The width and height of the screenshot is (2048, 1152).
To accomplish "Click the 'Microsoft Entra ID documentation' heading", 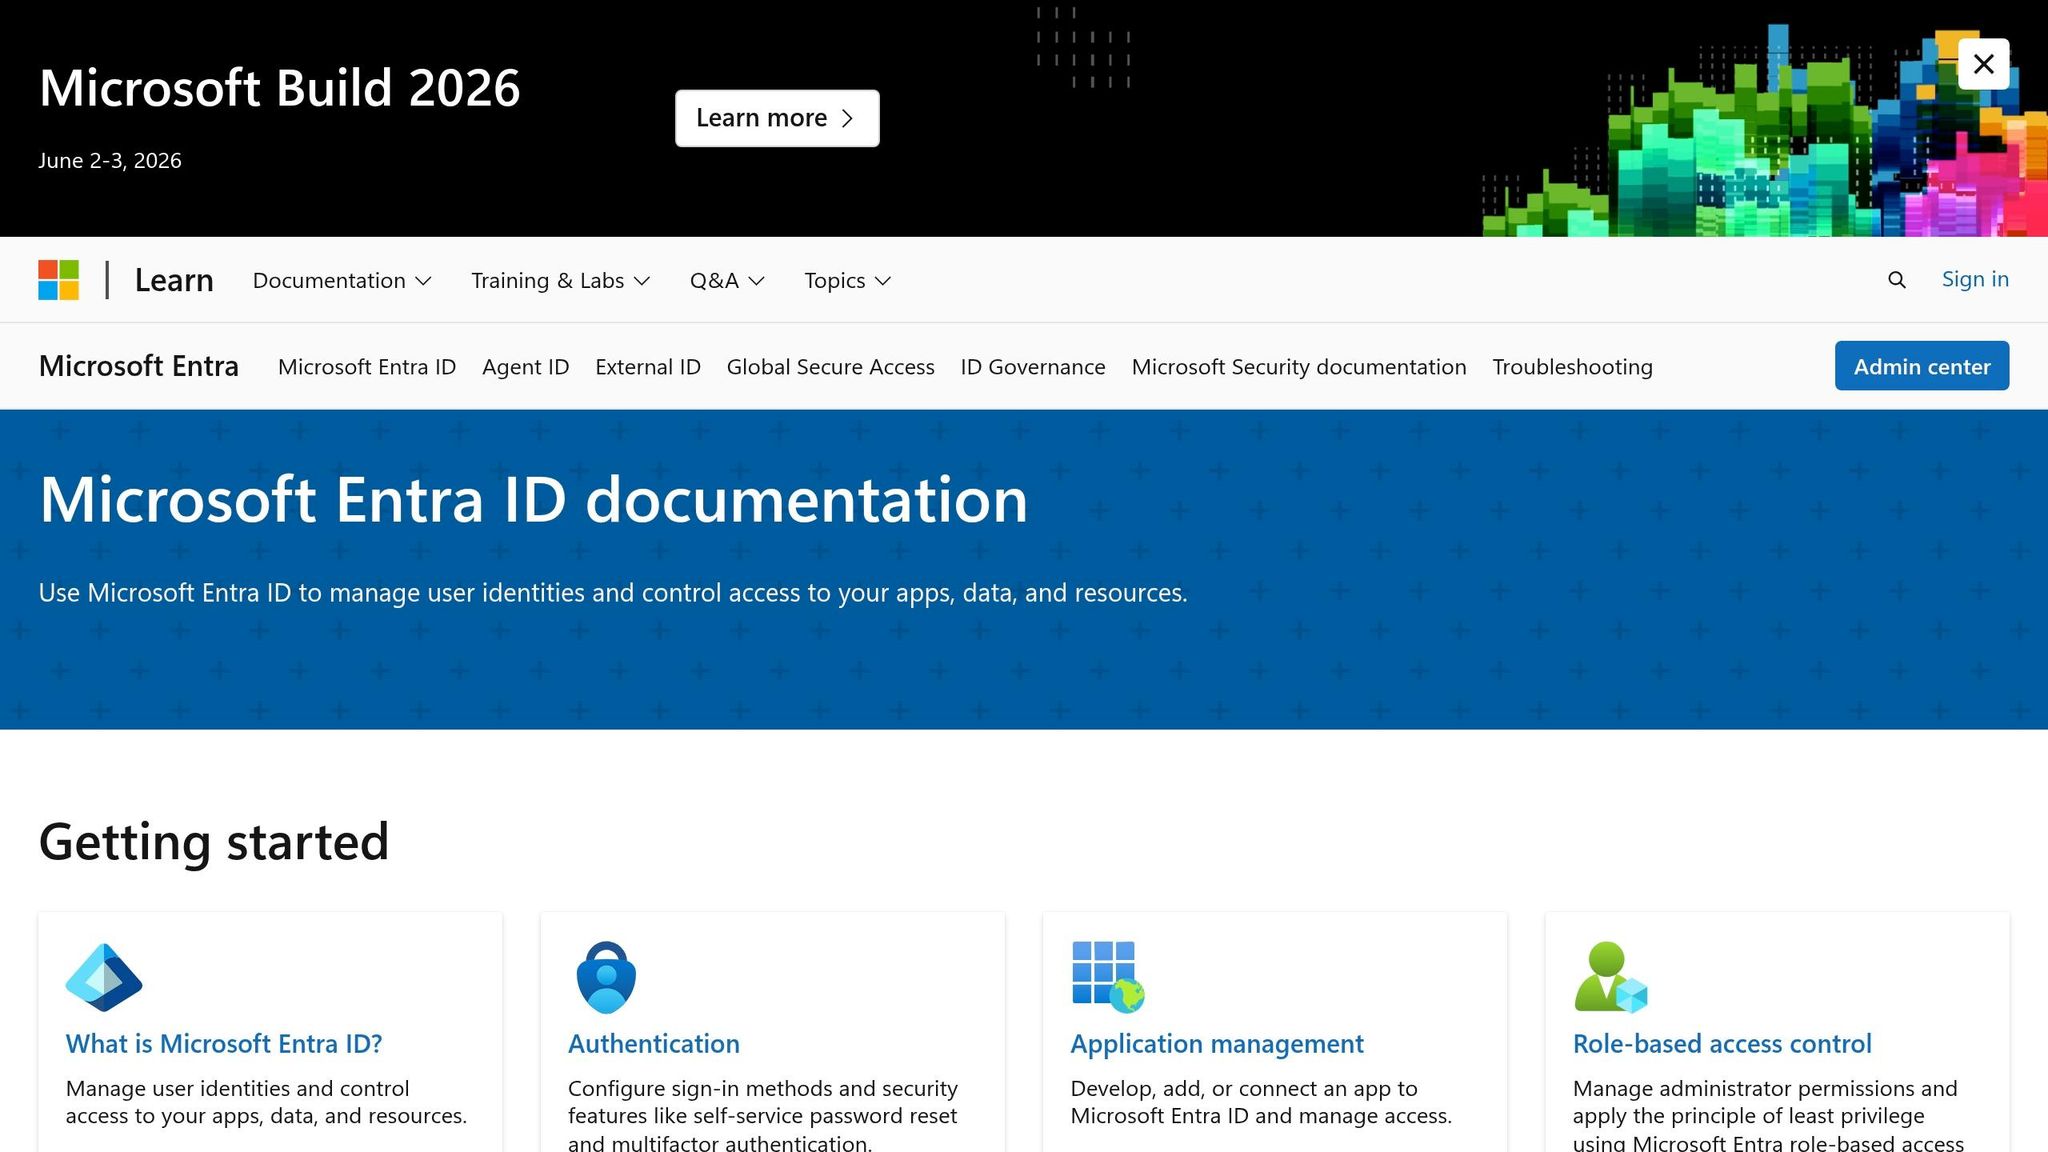I will (x=533, y=499).
